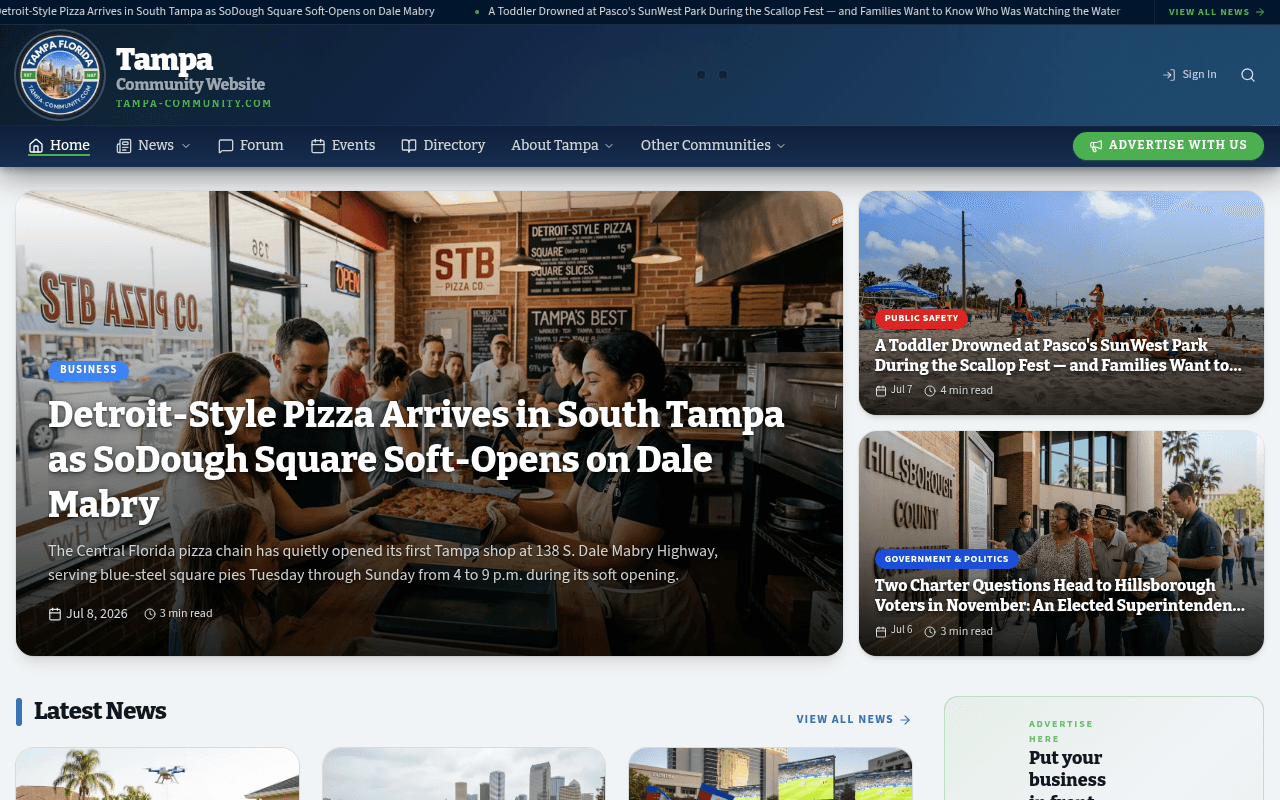Image resolution: width=1280 pixels, height=800 pixels.
Task: Click the house icon beside Home
Action: point(36,146)
